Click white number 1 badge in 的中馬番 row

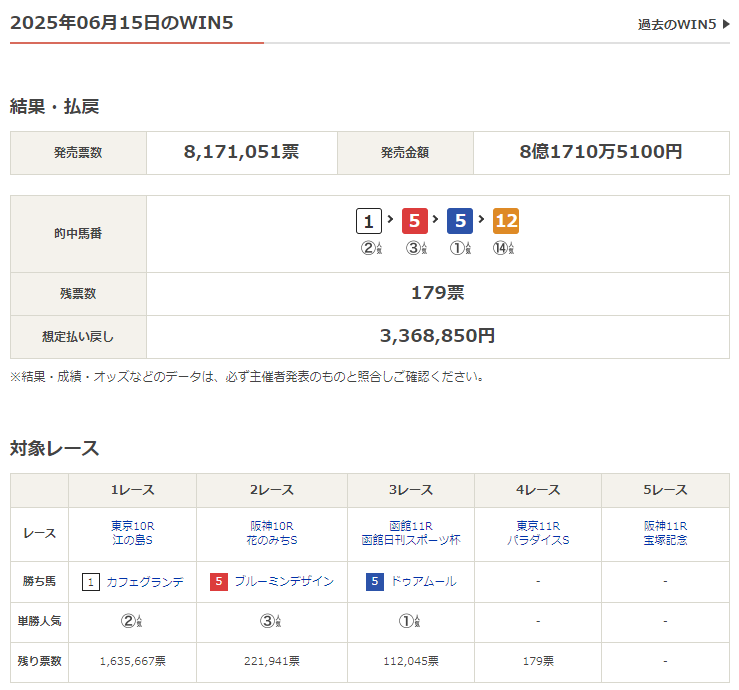(x=369, y=221)
